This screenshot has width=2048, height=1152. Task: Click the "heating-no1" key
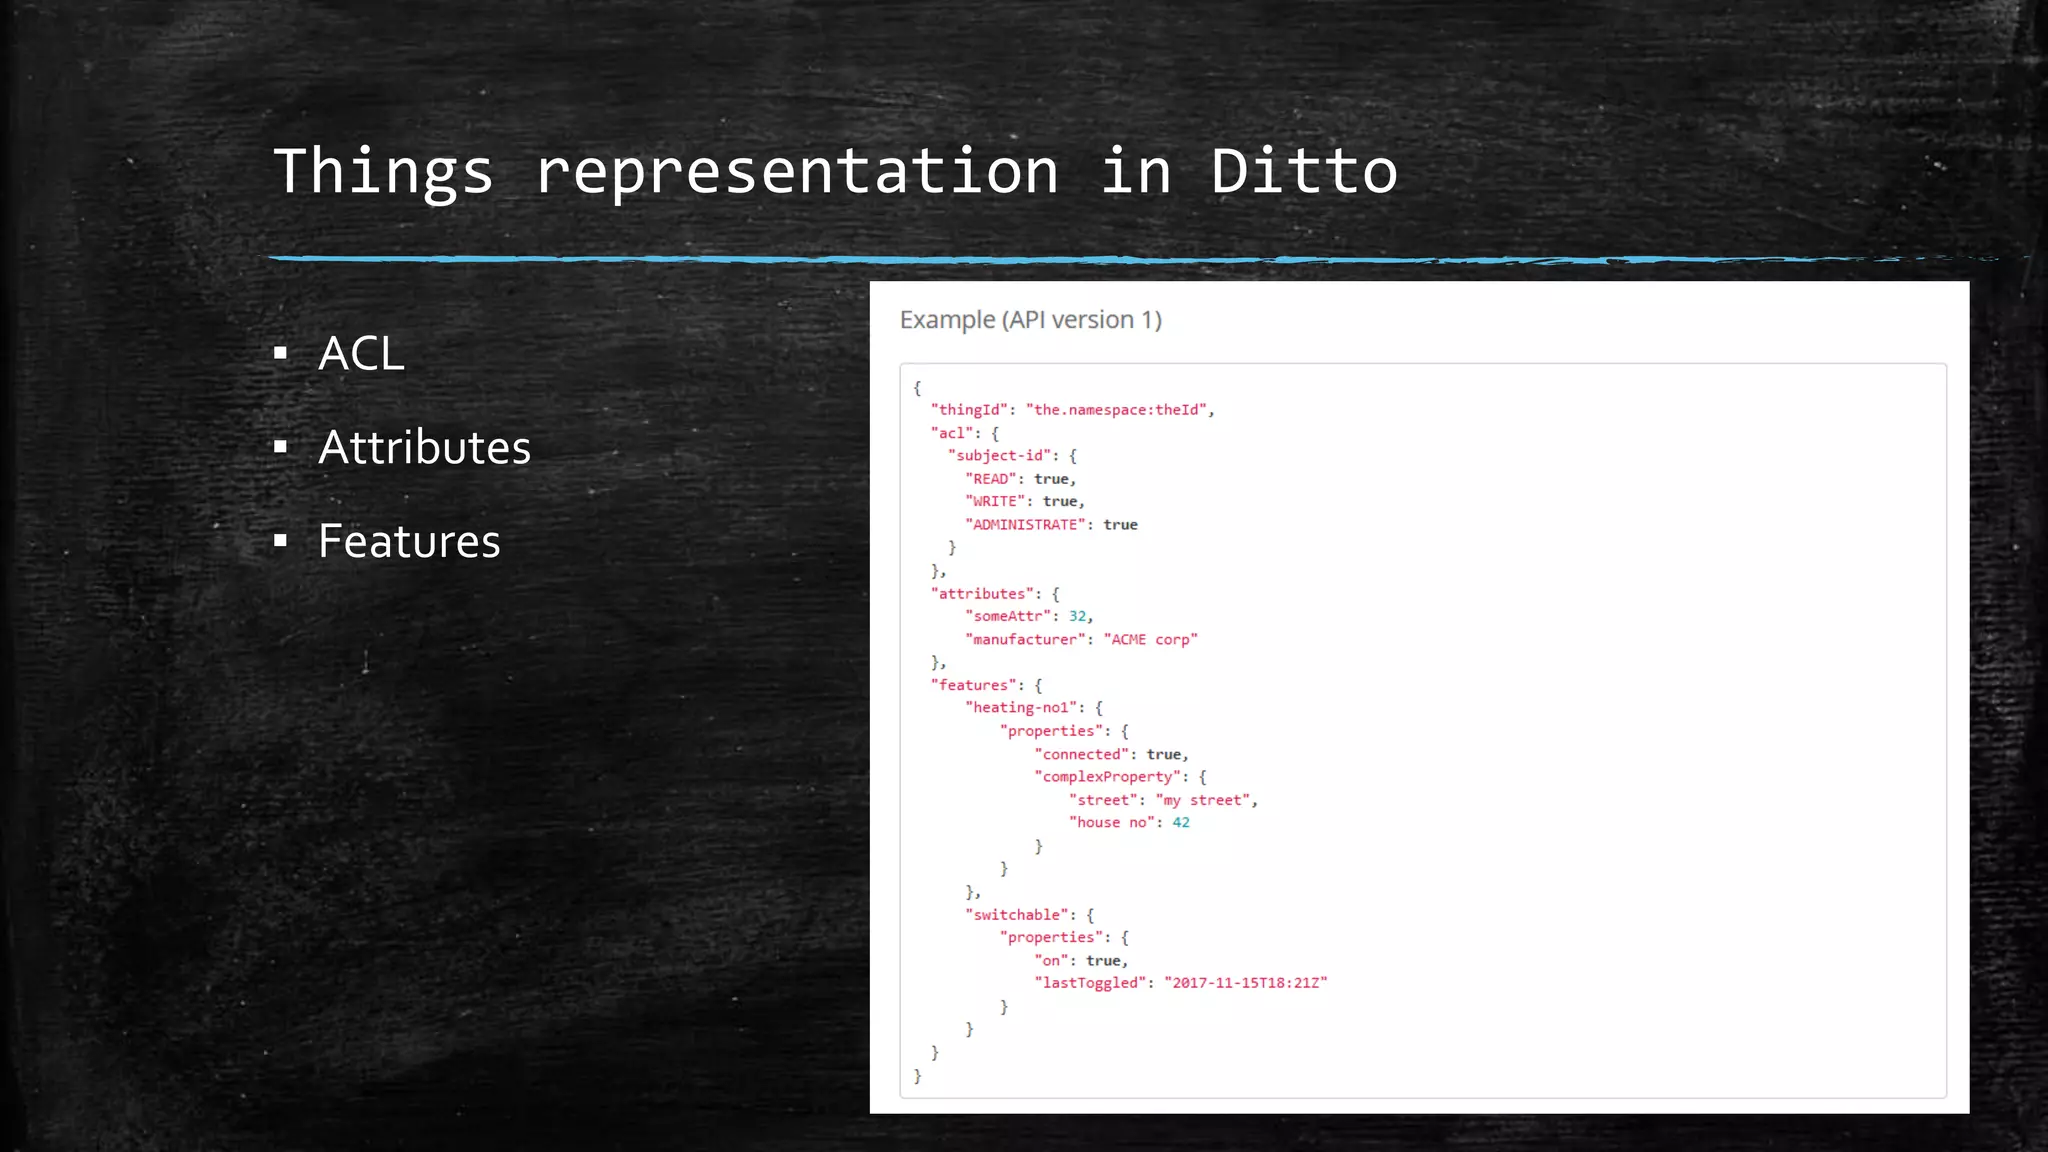pos(1020,708)
